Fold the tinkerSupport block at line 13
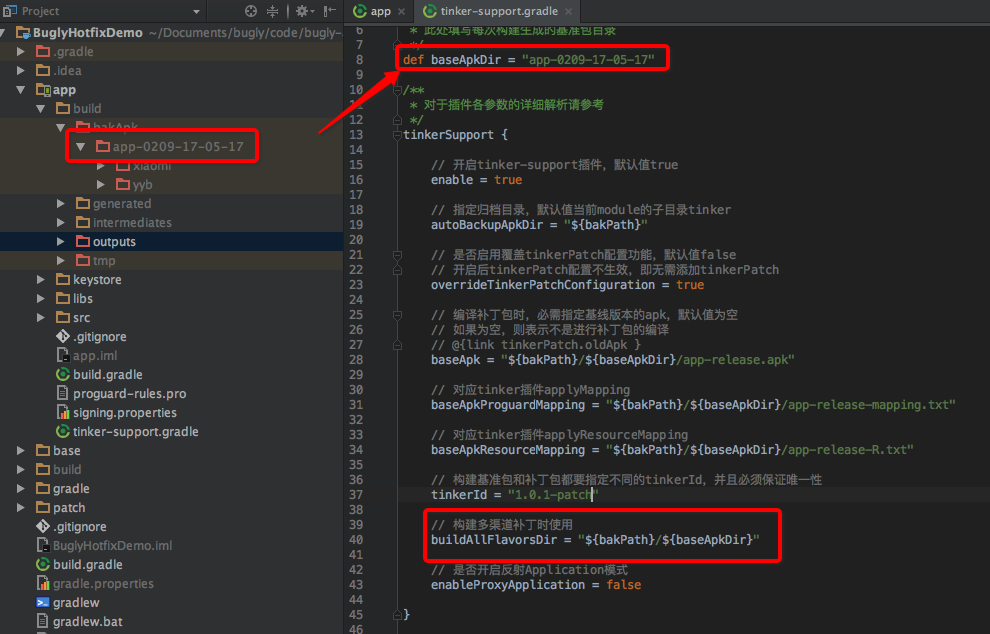990x634 pixels. pos(397,135)
